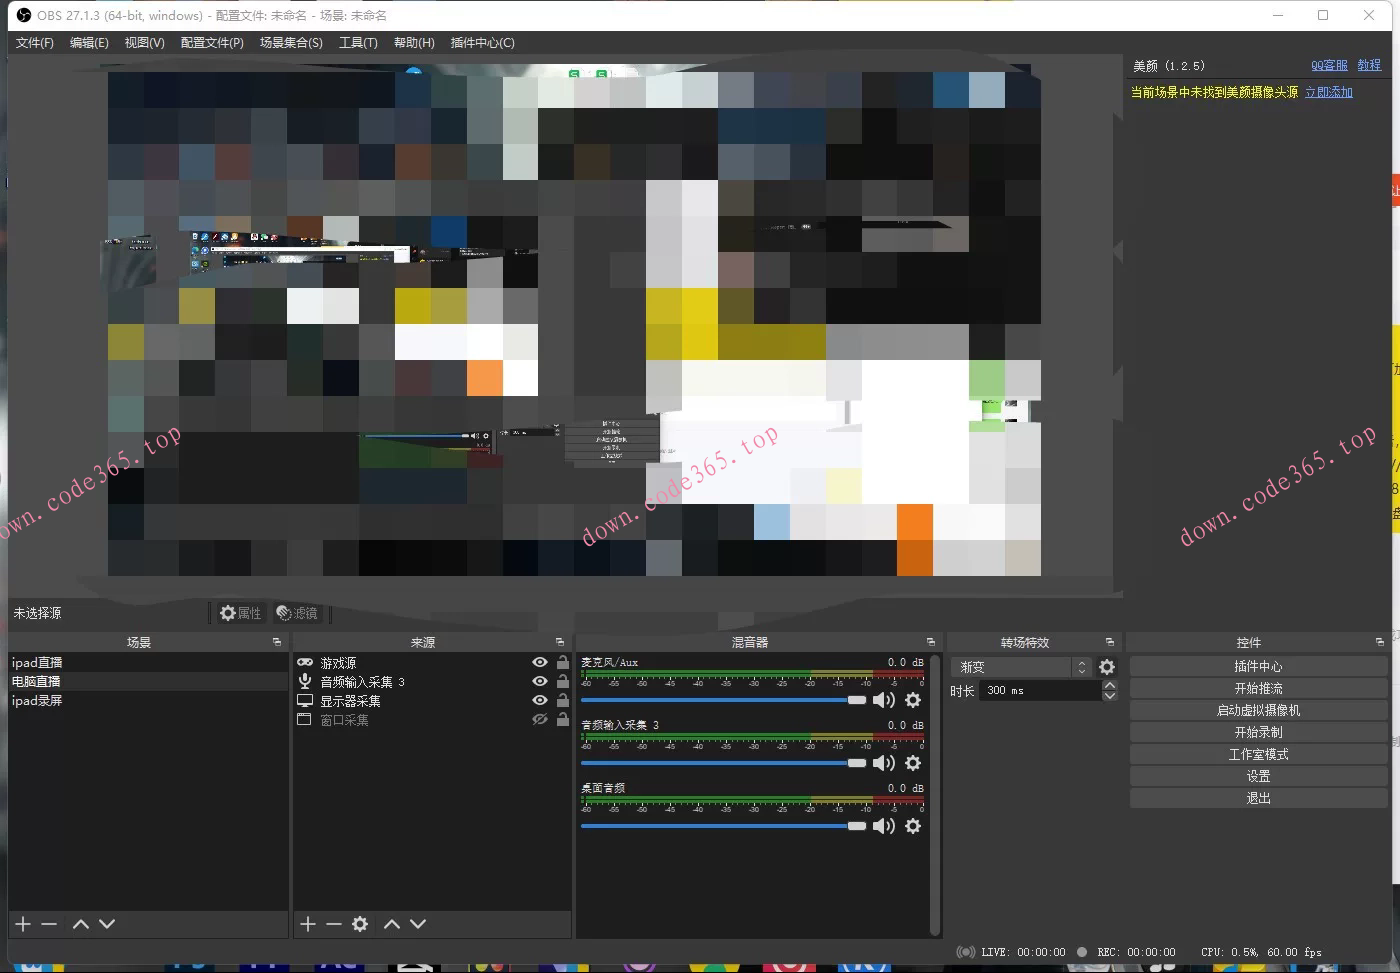Float the 混音器 dock panel
Image resolution: width=1400 pixels, height=973 pixels.
[931, 642]
